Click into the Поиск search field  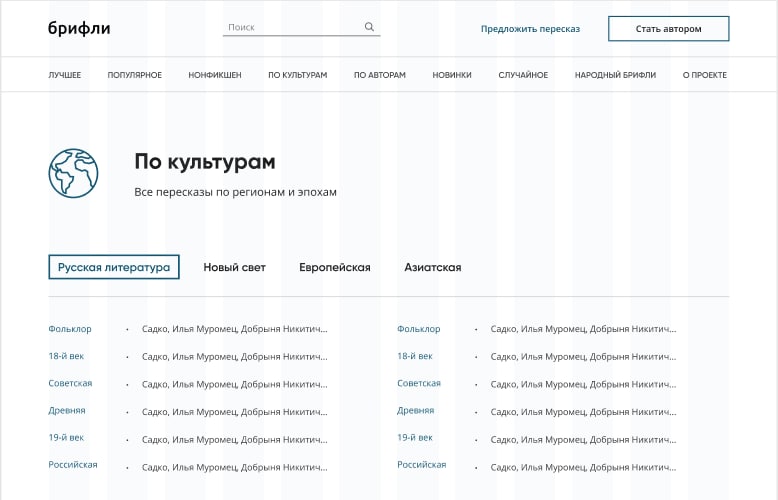point(292,28)
